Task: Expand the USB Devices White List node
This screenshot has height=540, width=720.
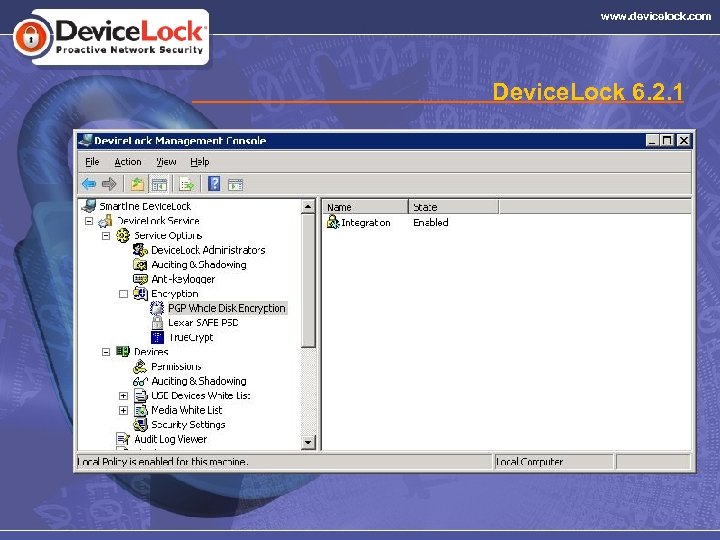Action: [123, 396]
